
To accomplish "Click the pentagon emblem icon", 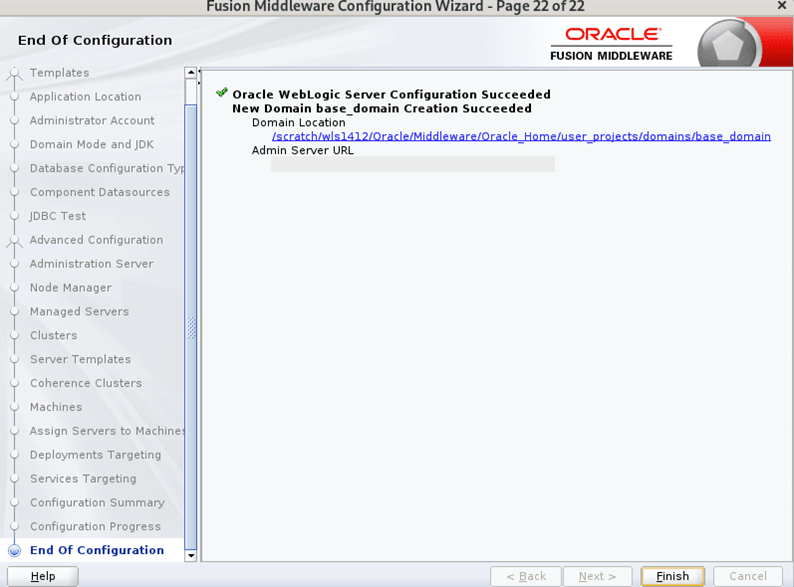I will click(728, 46).
